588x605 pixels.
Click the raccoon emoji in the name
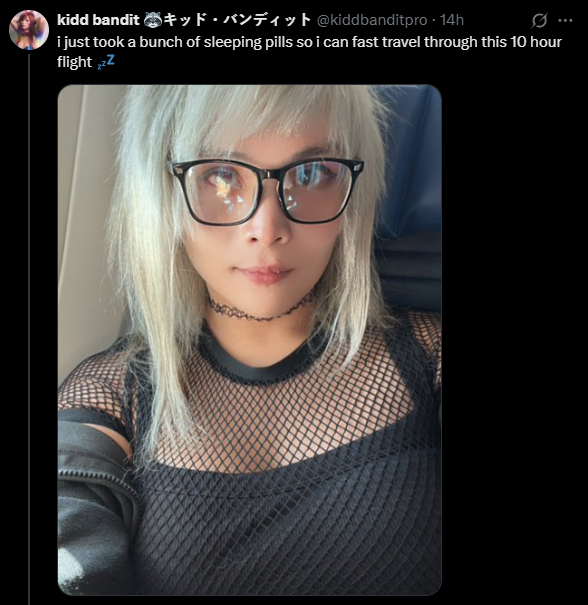coord(152,20)
